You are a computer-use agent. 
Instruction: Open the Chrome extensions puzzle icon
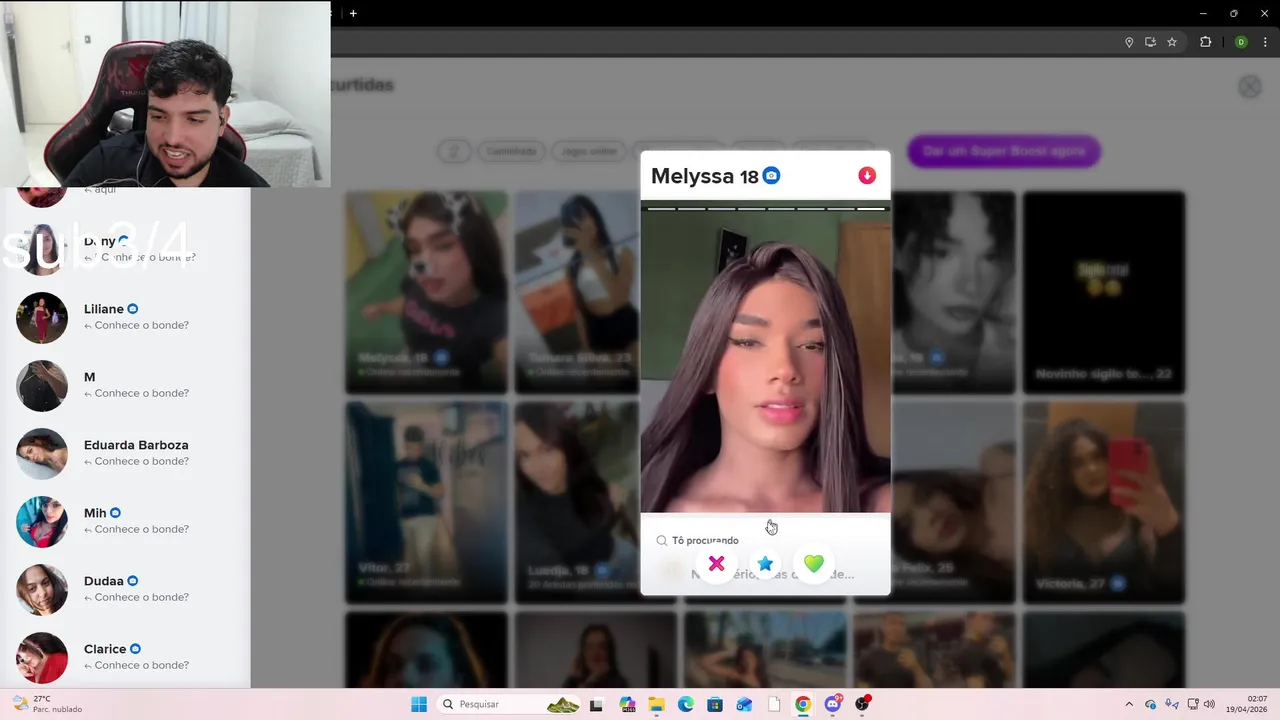pyautogui.click(x=1205, y=42)
